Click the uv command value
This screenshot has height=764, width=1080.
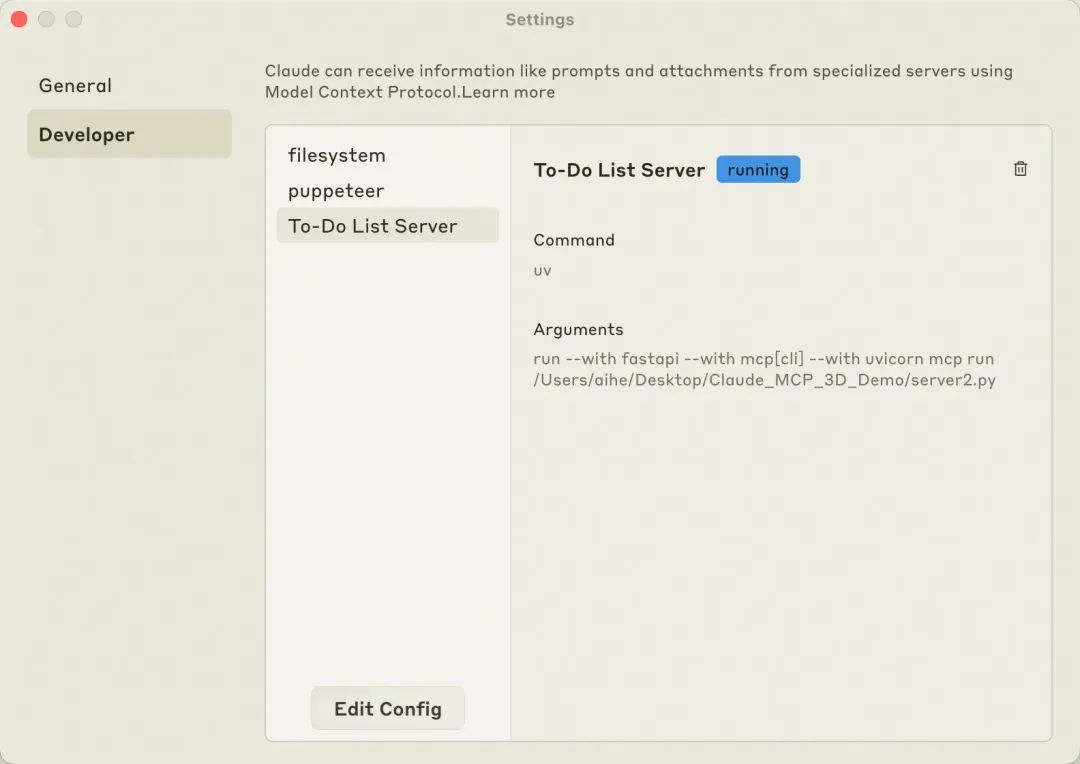[x=542, y=271]
